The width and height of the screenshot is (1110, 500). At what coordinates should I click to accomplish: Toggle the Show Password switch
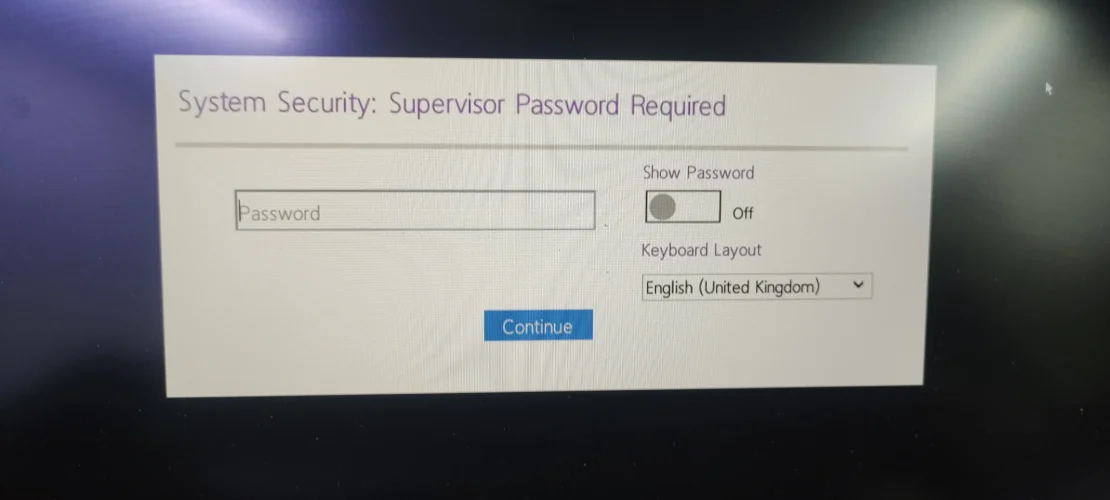[683, 207]
